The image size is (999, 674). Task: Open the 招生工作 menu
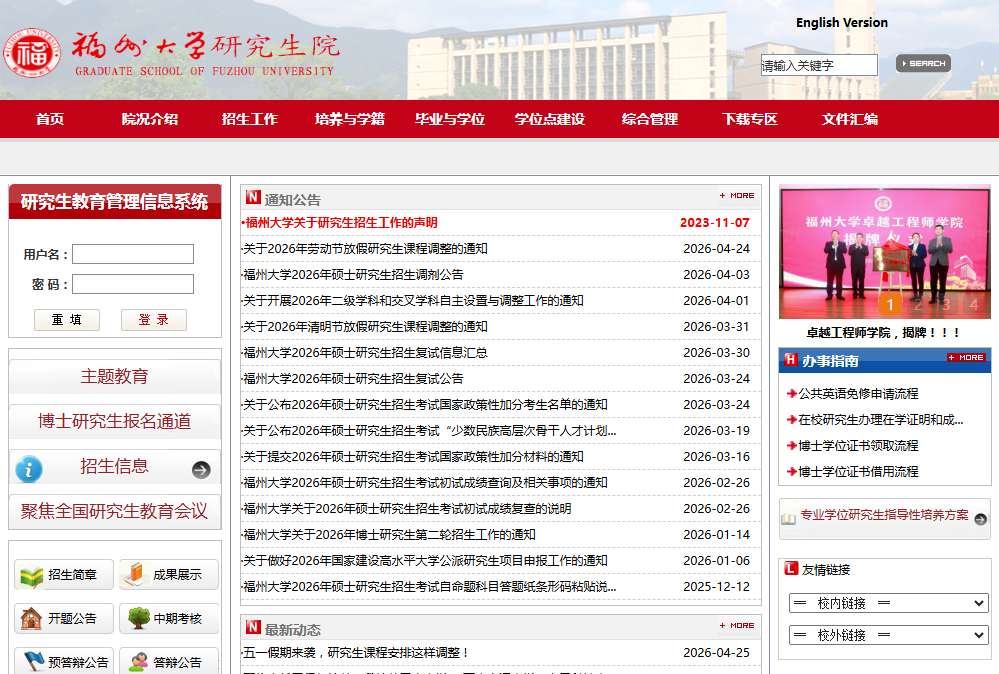click(250, 119)
